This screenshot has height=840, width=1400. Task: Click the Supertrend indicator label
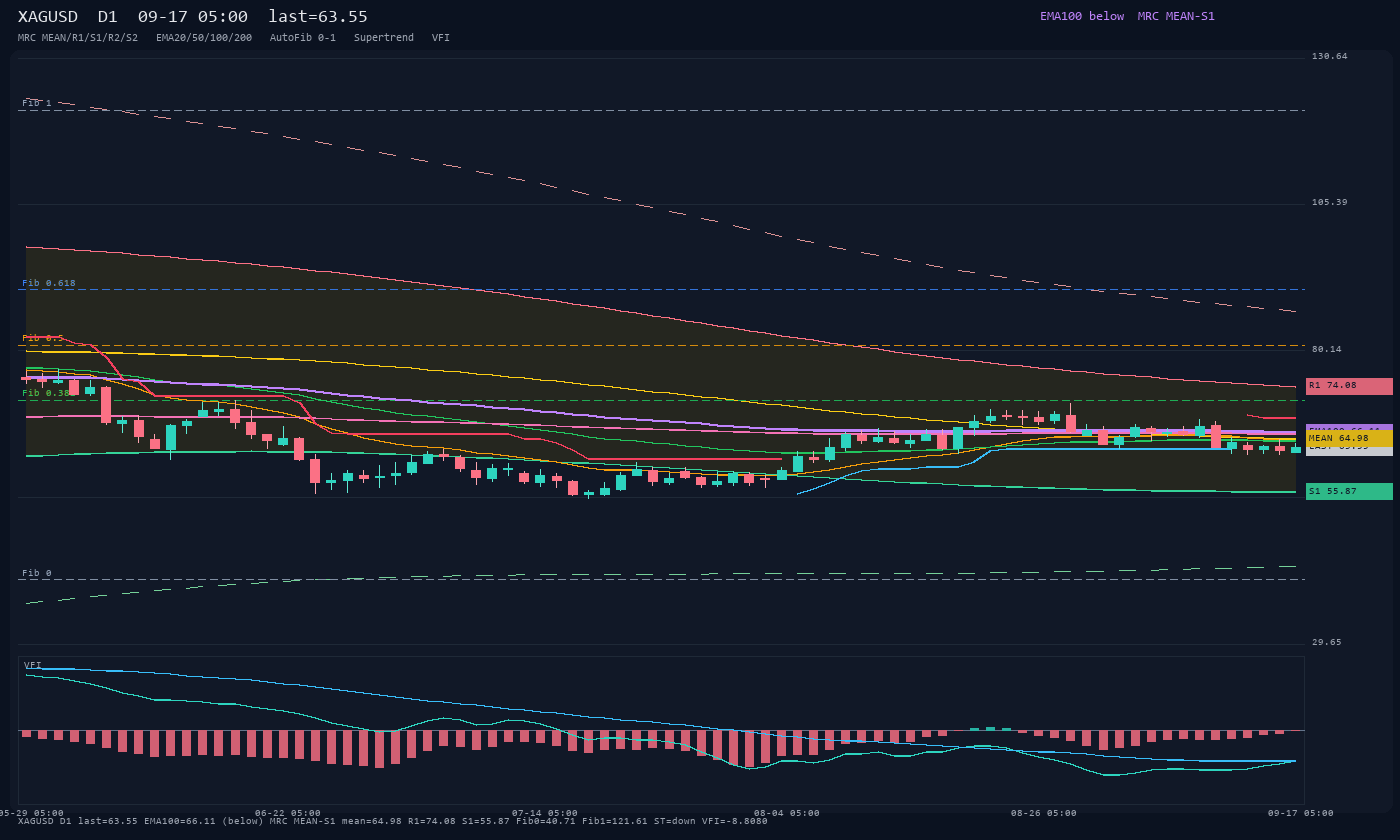point(384,38)
